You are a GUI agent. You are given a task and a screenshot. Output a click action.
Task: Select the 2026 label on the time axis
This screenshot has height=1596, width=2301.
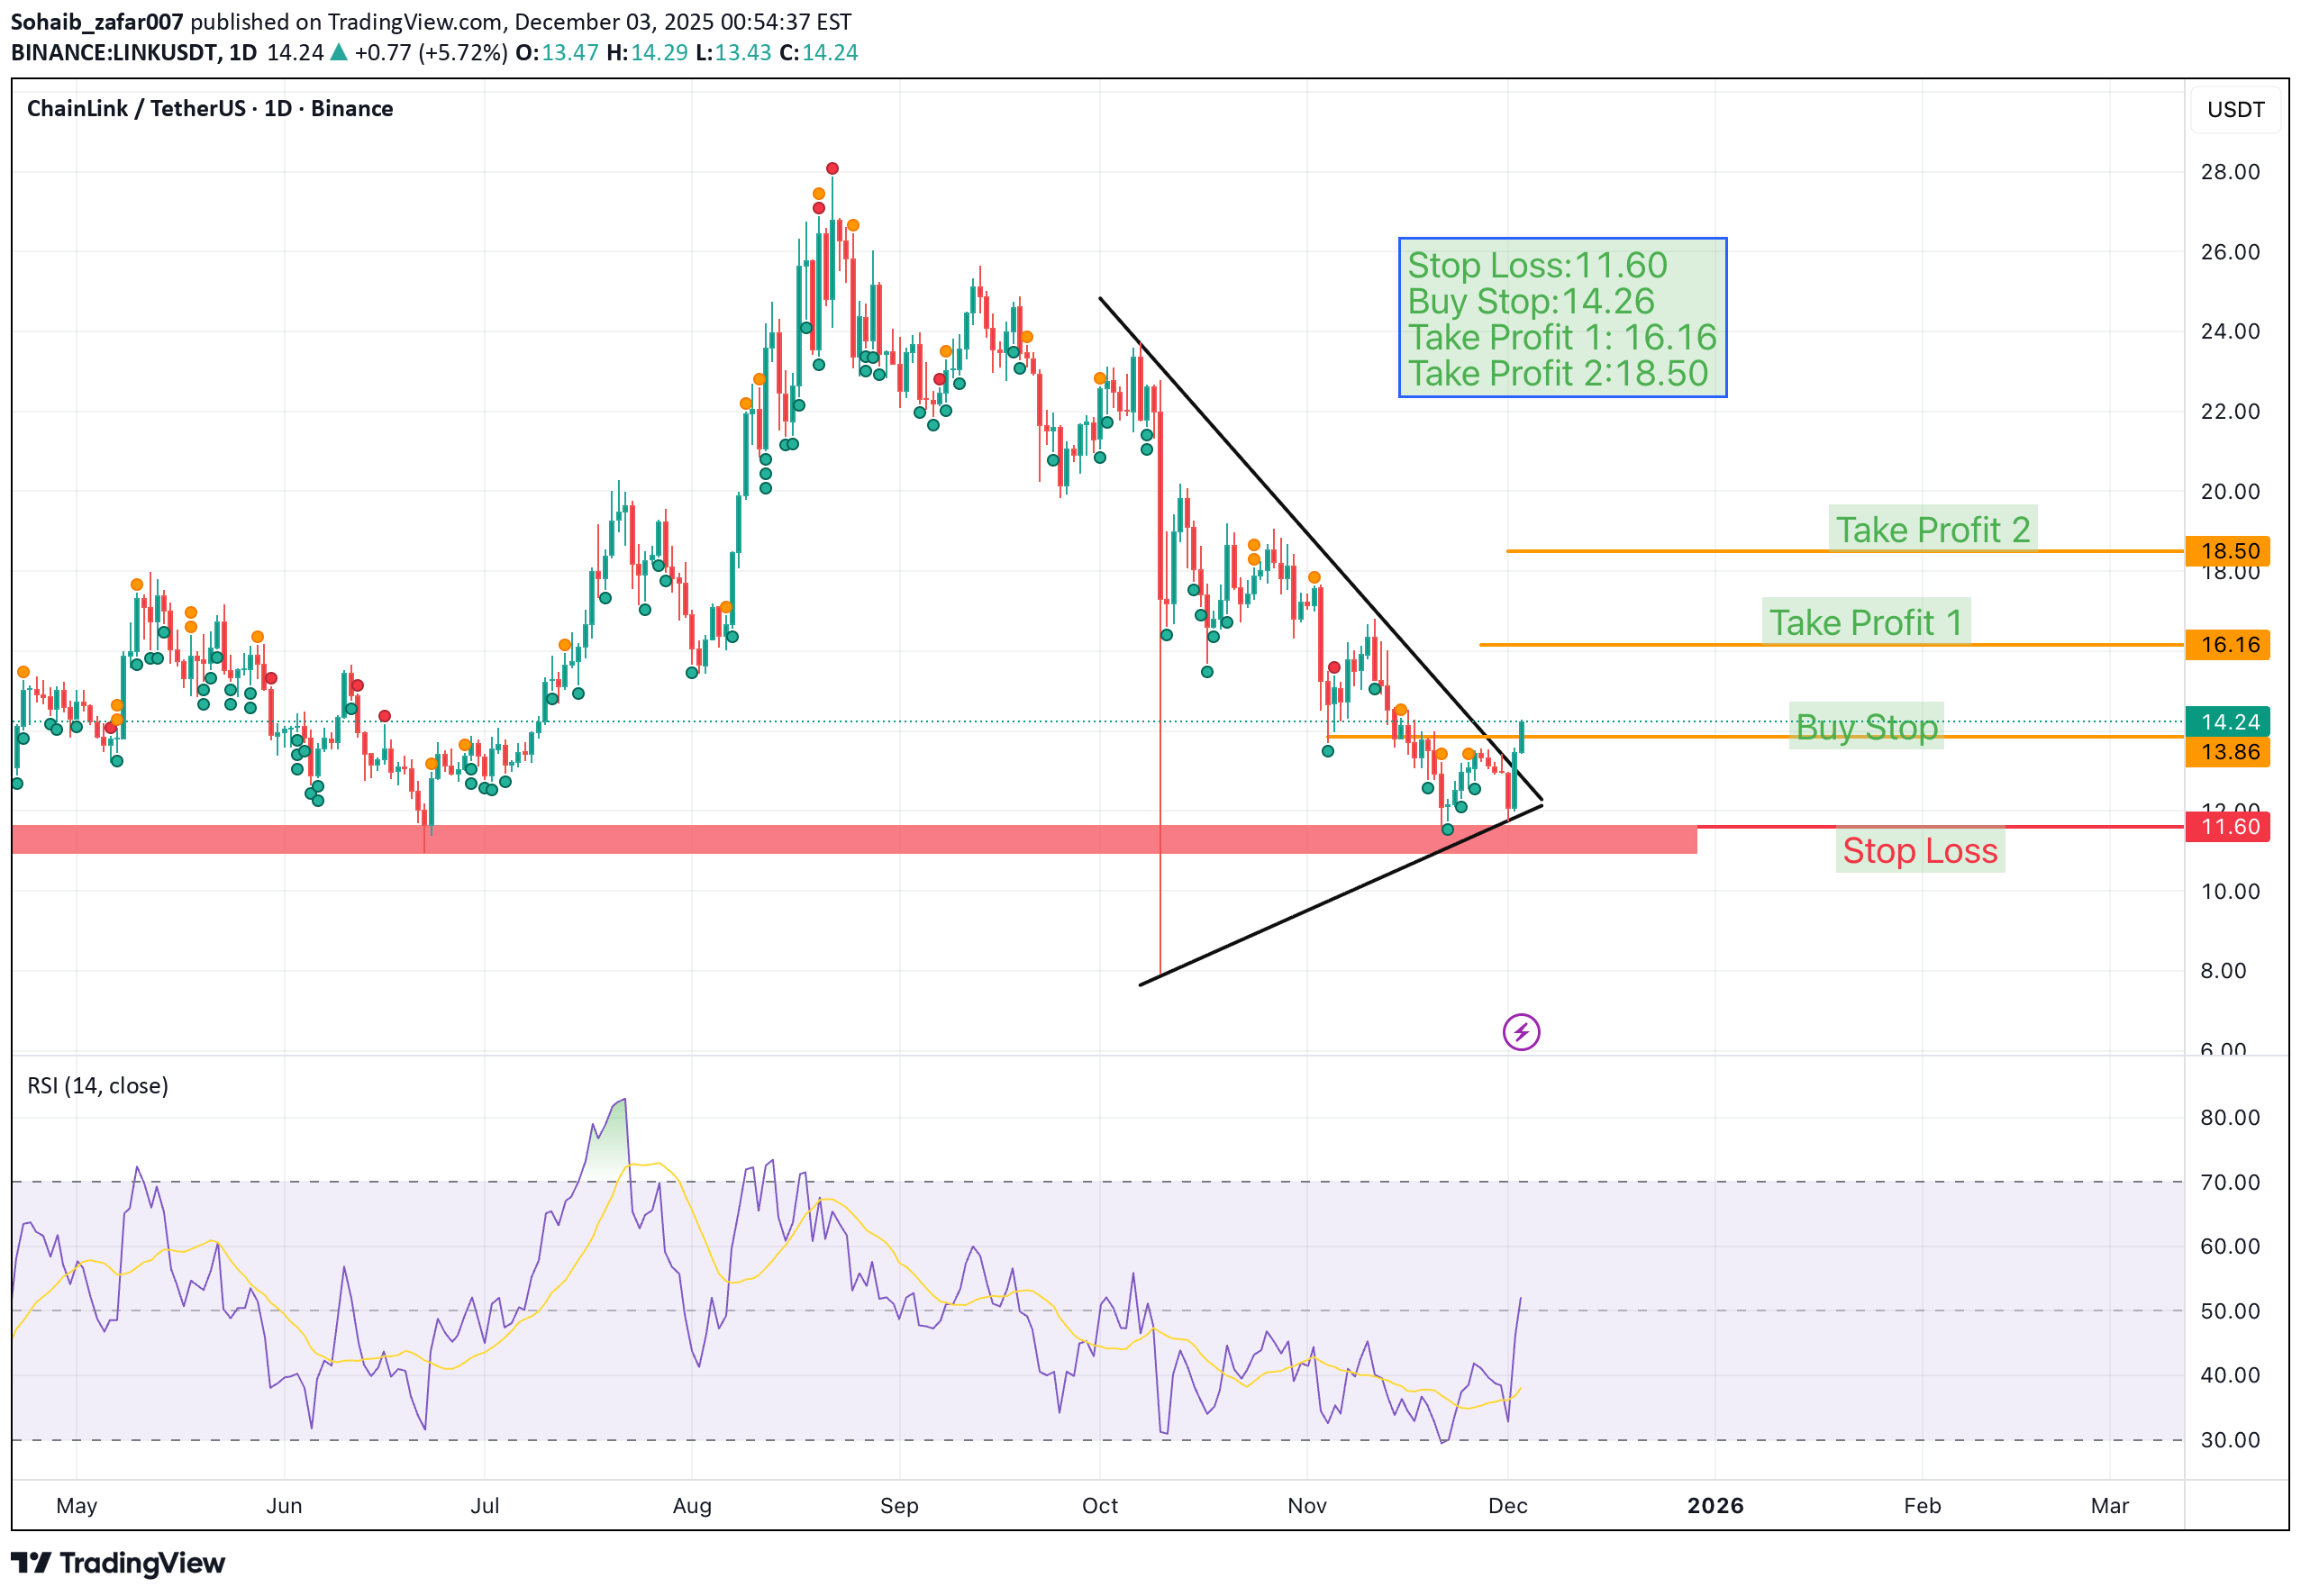pyautogui.click(x=1715, y=1505)
